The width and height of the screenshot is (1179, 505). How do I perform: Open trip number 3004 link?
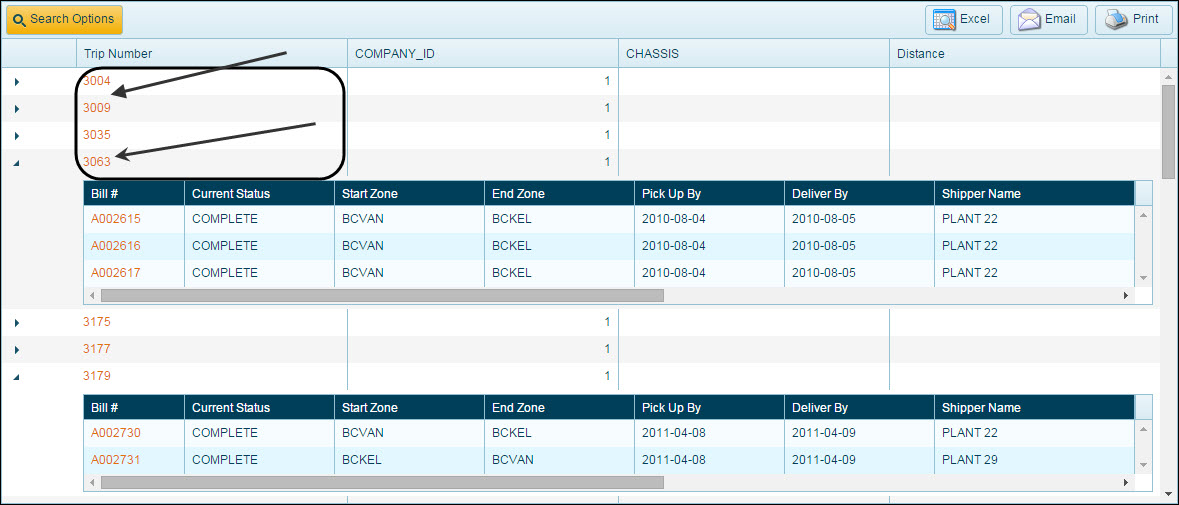(97, 80)
